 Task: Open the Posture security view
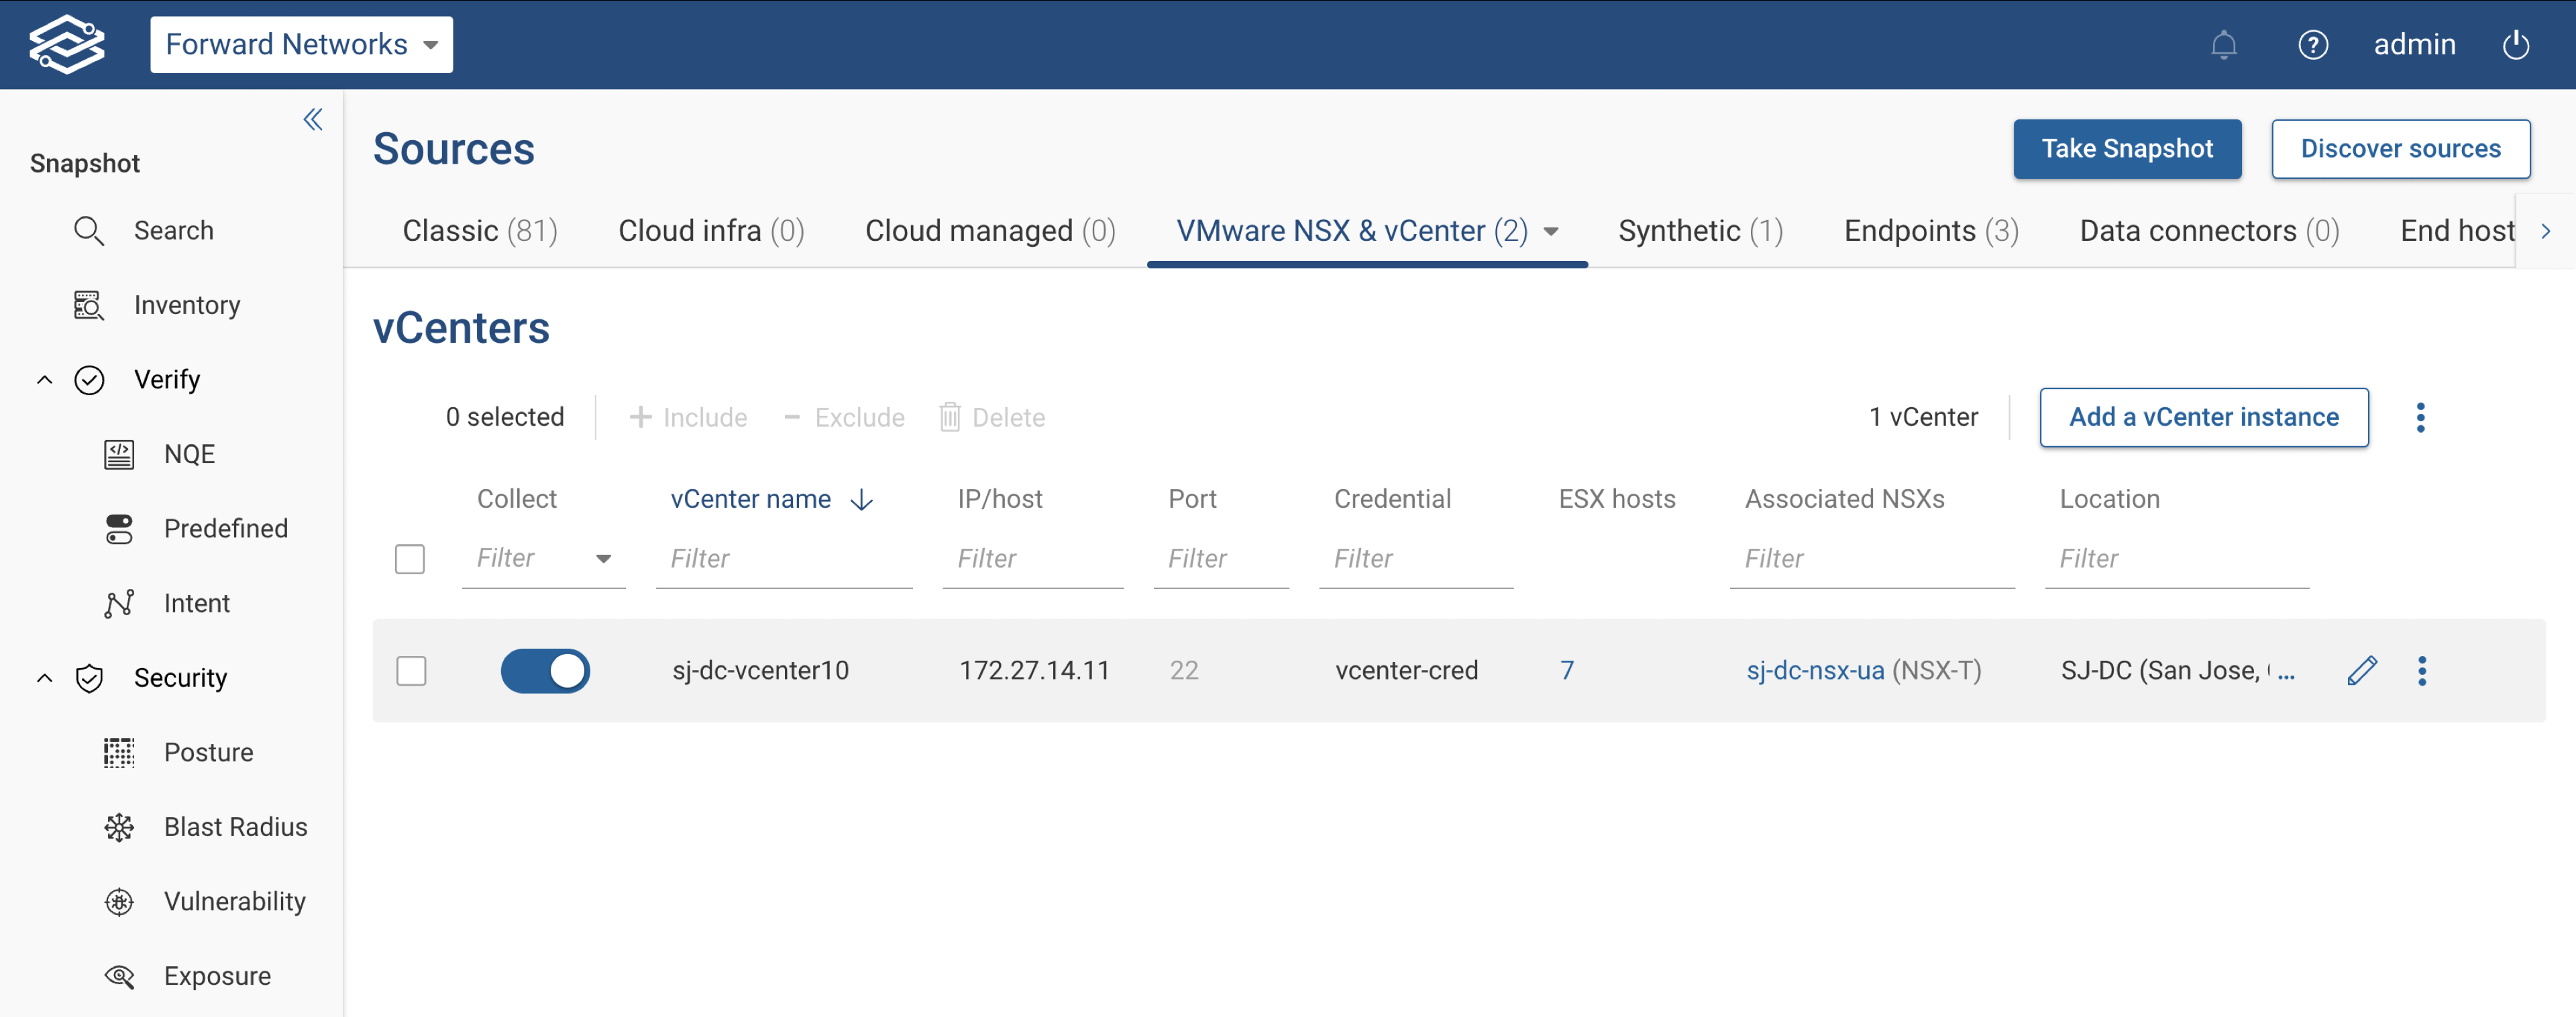click(x=208, y=751)
